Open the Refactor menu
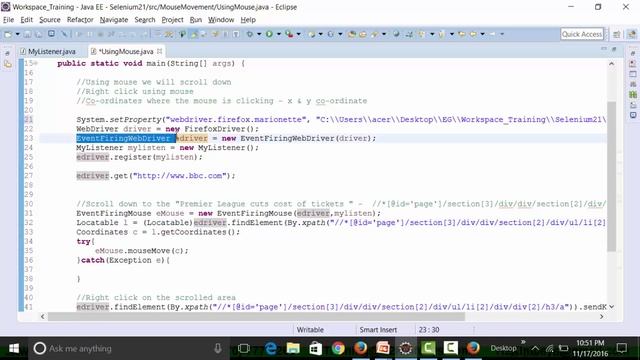This screenshot has width=640, height=360. click(x=80, y=20)
